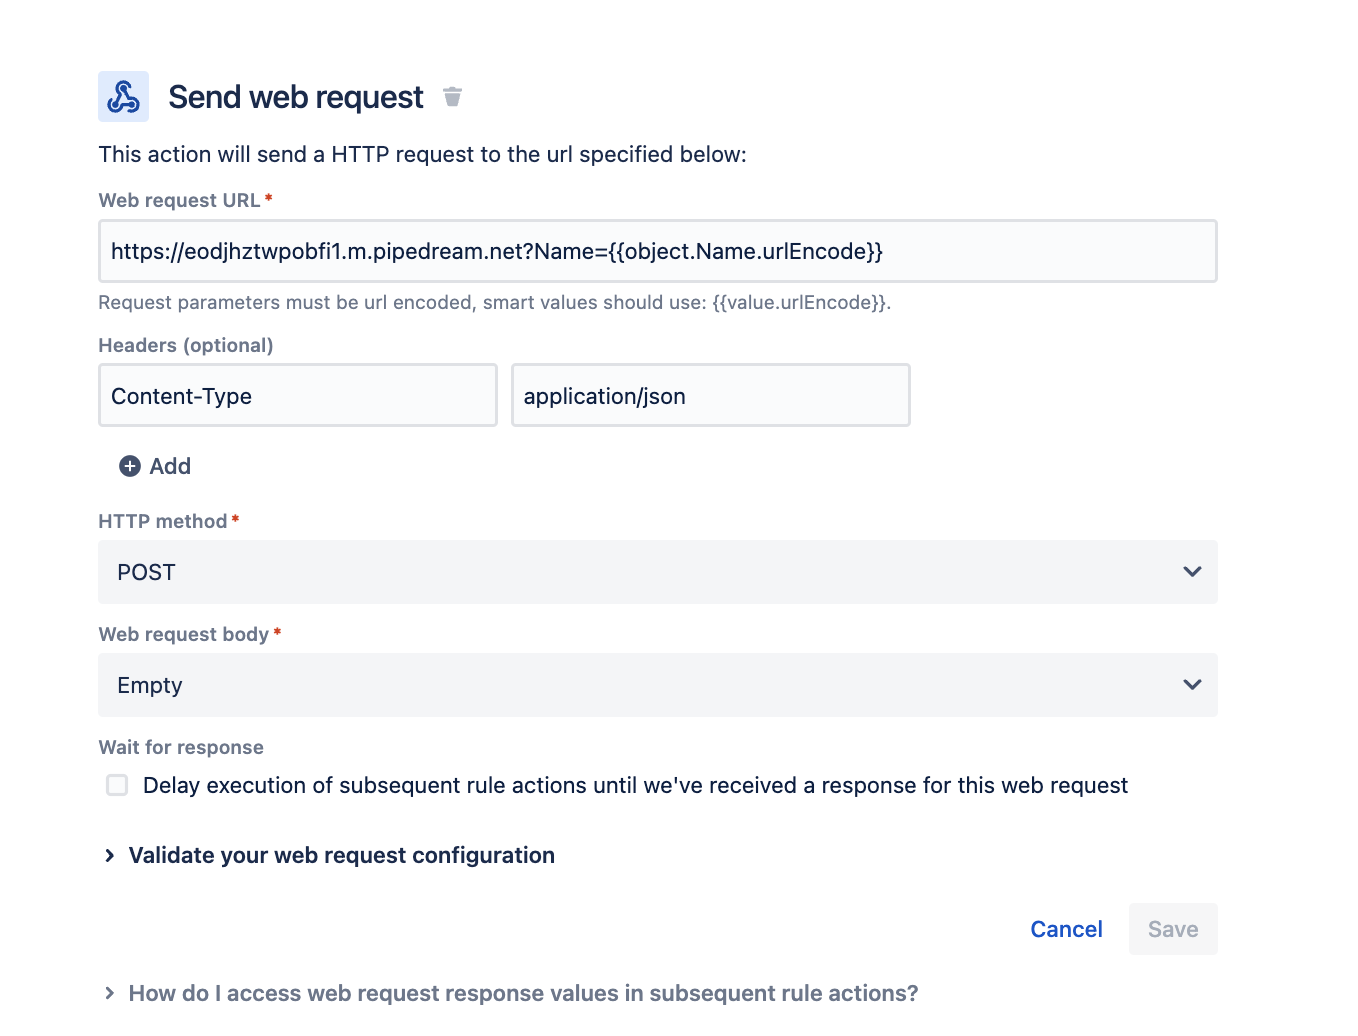Expand How do I access response values
Viewport: 1358px width, 1036px height.
tap(523, 994)
